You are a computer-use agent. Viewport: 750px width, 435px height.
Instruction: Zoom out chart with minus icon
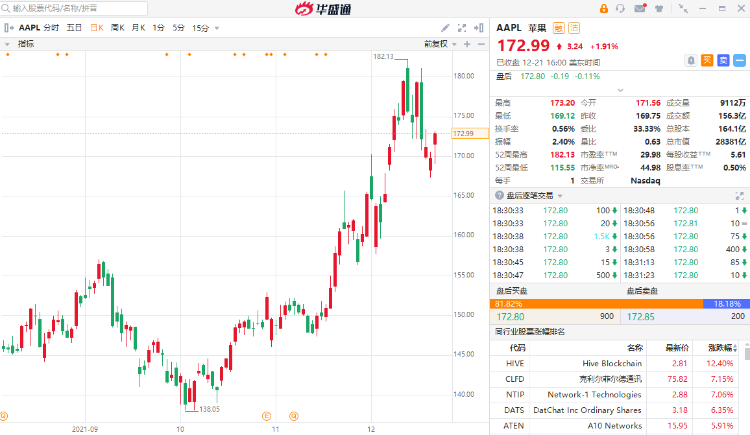tap(481, 44)
